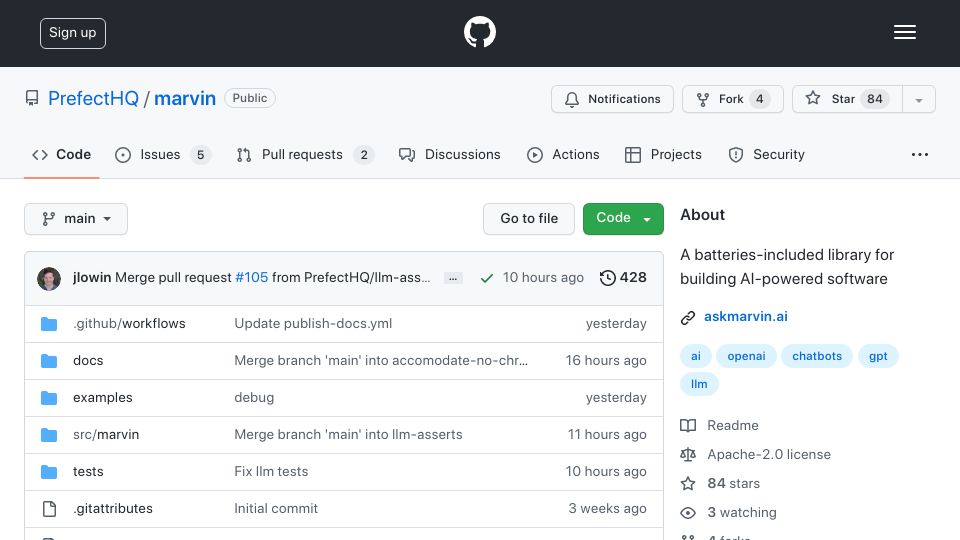Select the ai topic tag
Screen dimensions: 960x540
(x=696, y=356)
